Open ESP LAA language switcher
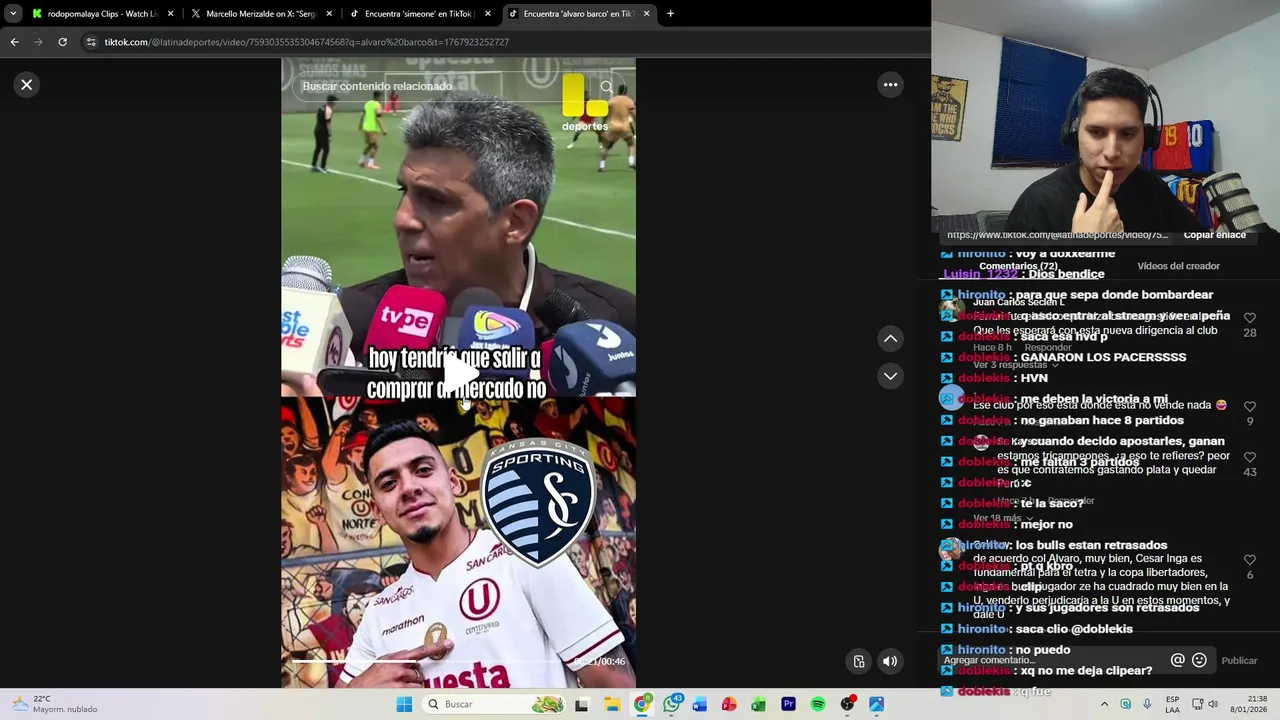Screen dimensions: 1280x720 click(x=1172, y=704)
